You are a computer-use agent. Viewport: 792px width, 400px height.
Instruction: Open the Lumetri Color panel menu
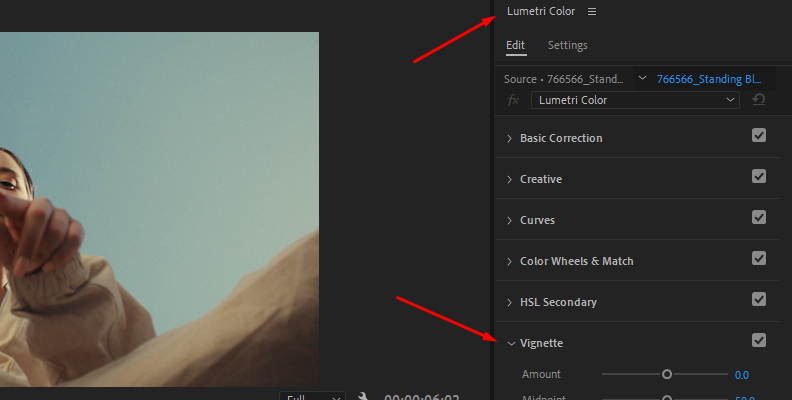tap(592, 11)
